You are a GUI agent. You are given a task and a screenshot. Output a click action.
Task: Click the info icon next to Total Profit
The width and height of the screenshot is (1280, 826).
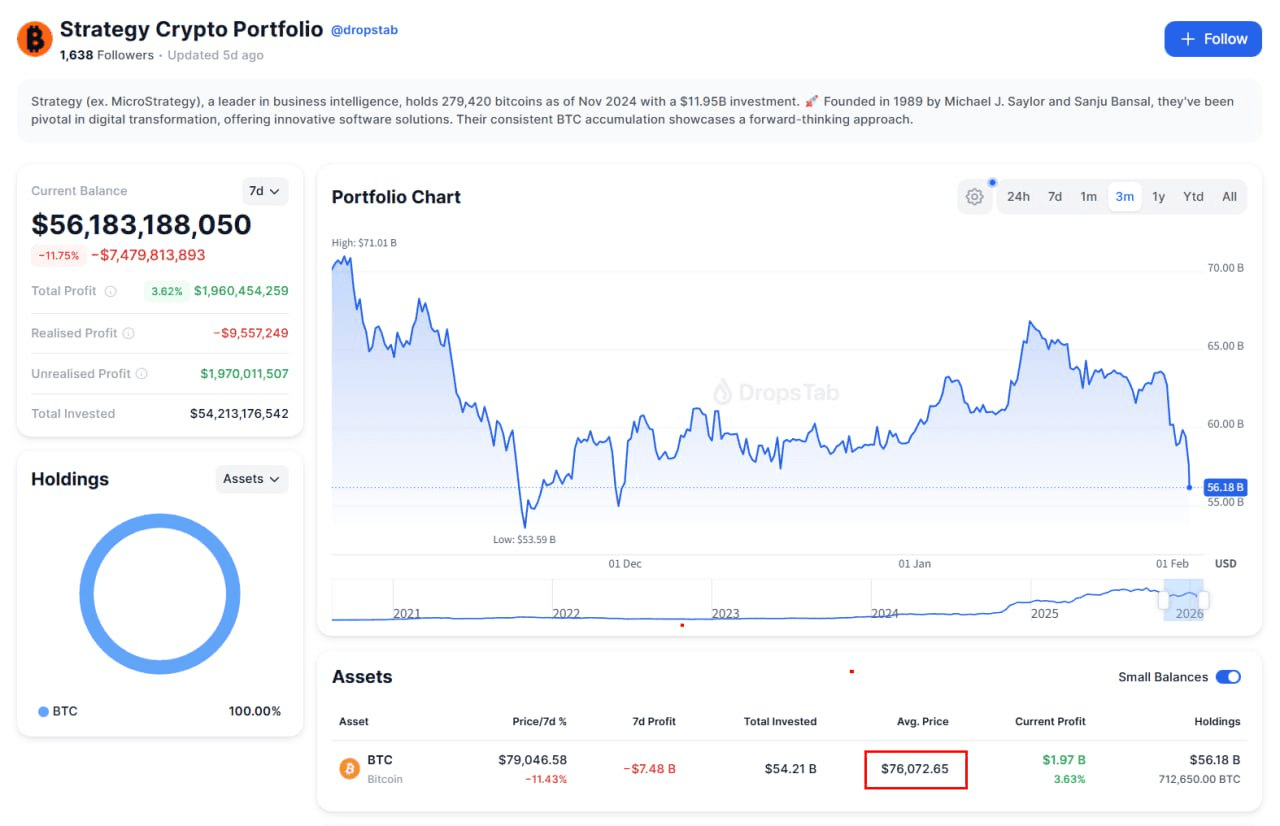(x=111, y=291)
